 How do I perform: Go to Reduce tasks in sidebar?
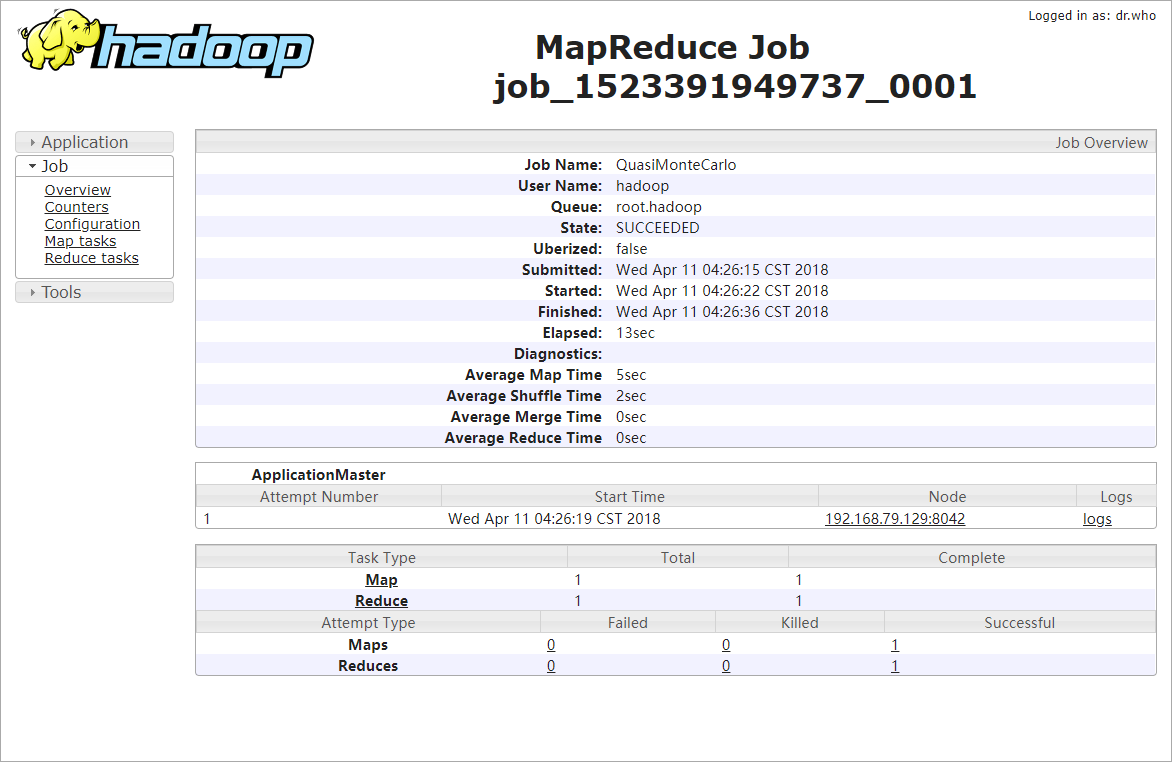click(x=91, y=258)
